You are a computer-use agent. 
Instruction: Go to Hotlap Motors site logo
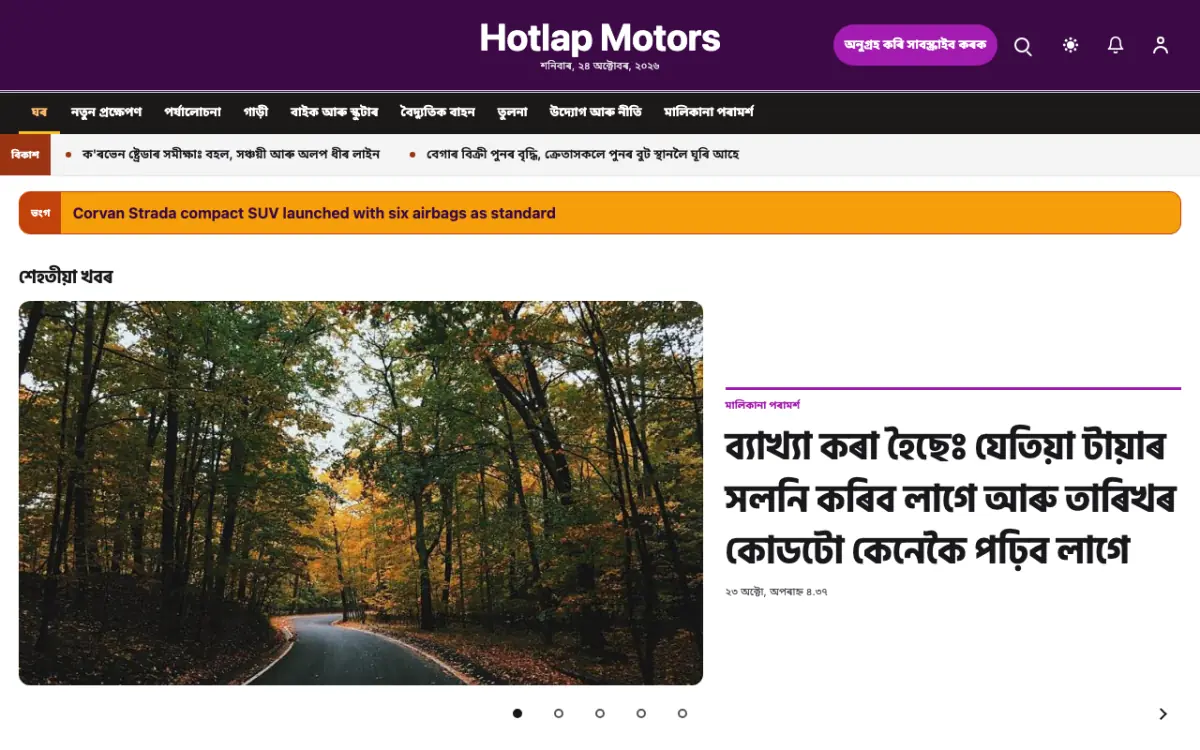tap(600, 38)
